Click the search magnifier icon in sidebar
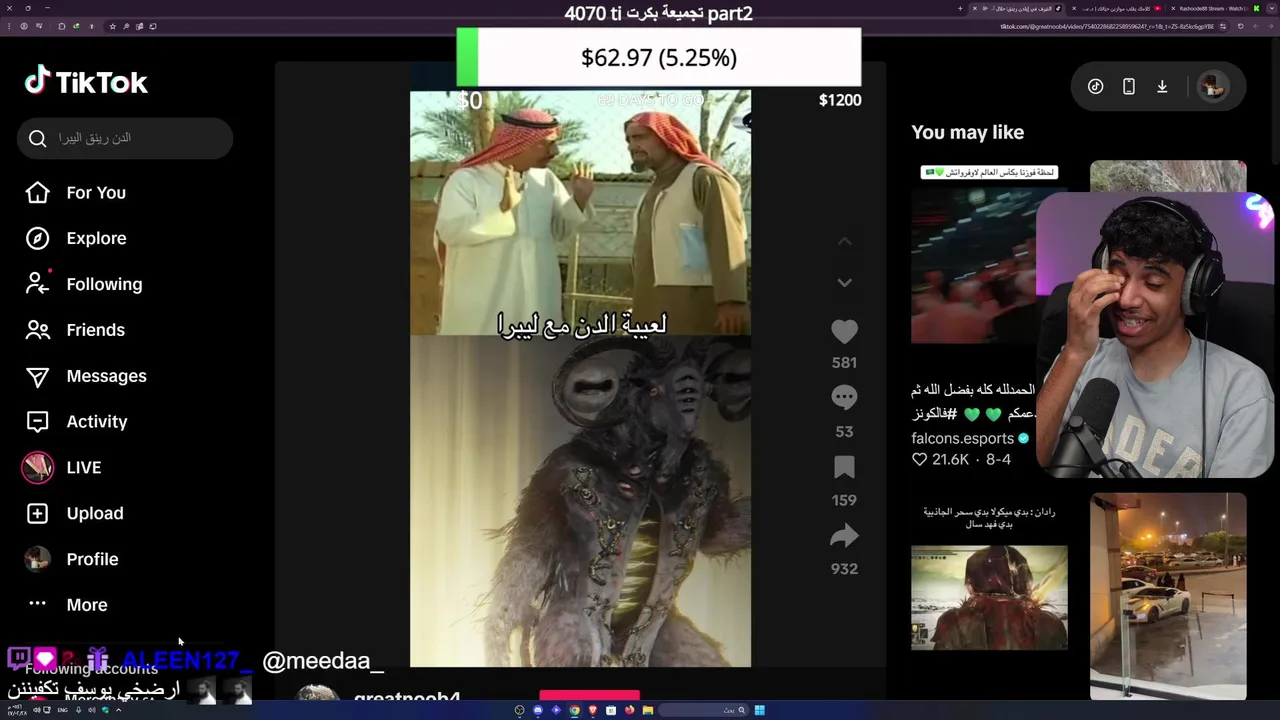 click(38, 138)
